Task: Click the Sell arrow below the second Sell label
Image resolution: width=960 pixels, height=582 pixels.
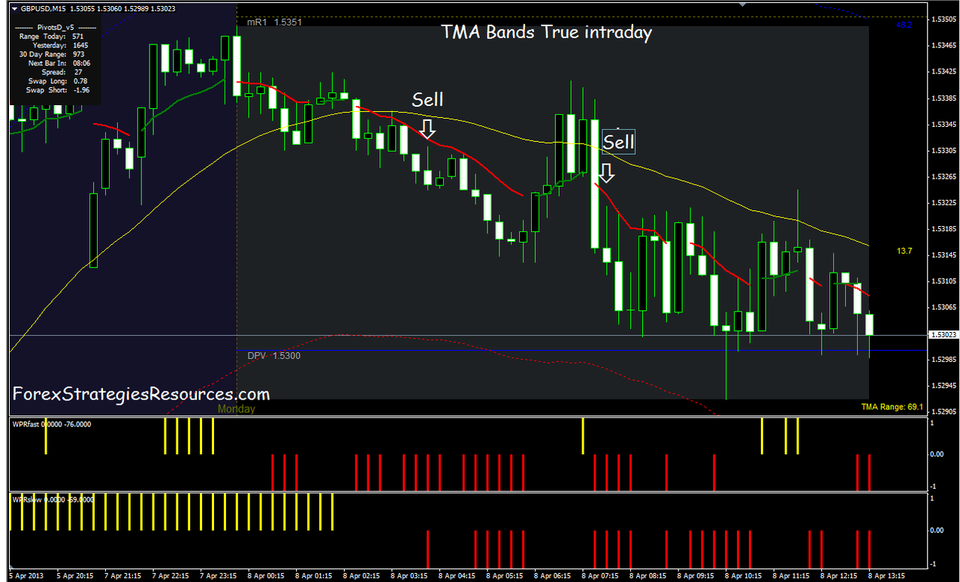Action: click(607, 173)
